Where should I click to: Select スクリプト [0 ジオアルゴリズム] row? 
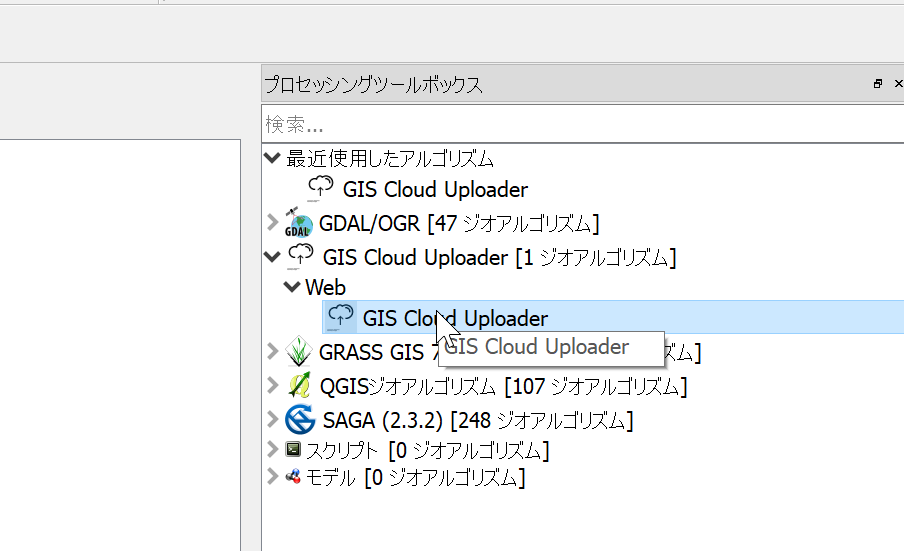427,450
